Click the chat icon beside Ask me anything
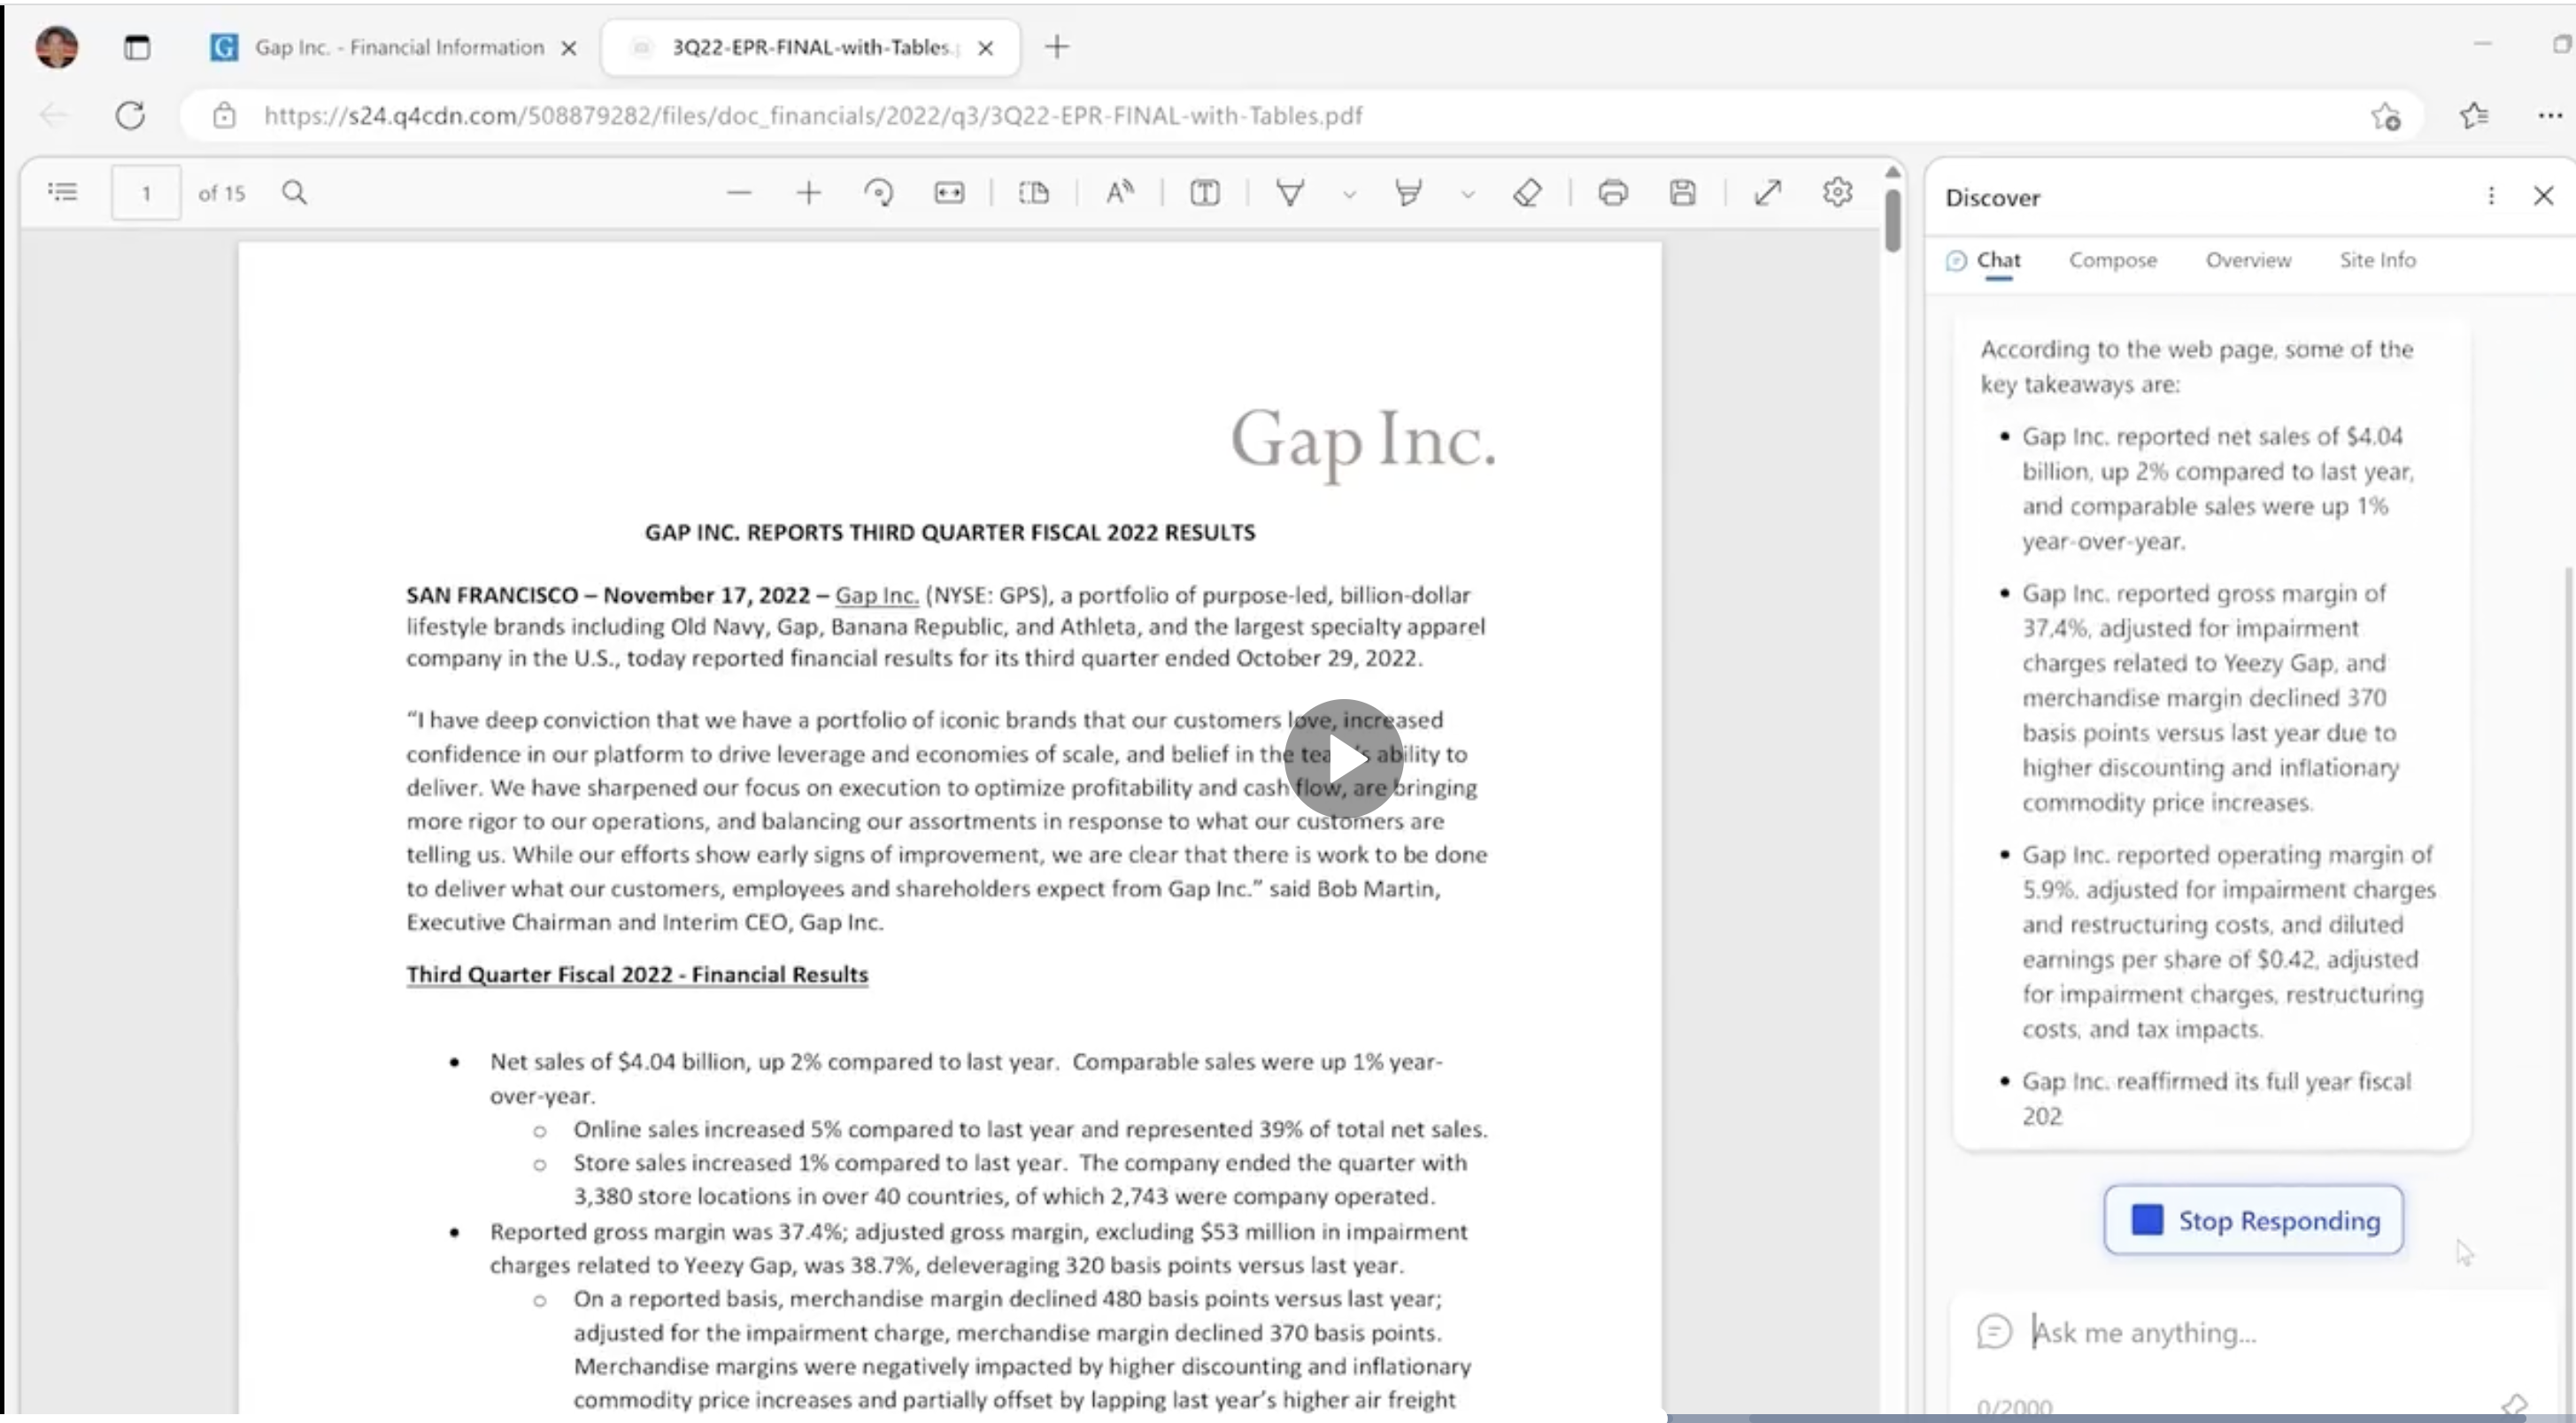Viewport: 2576px width, 1423px height. coord(1994,1332)
